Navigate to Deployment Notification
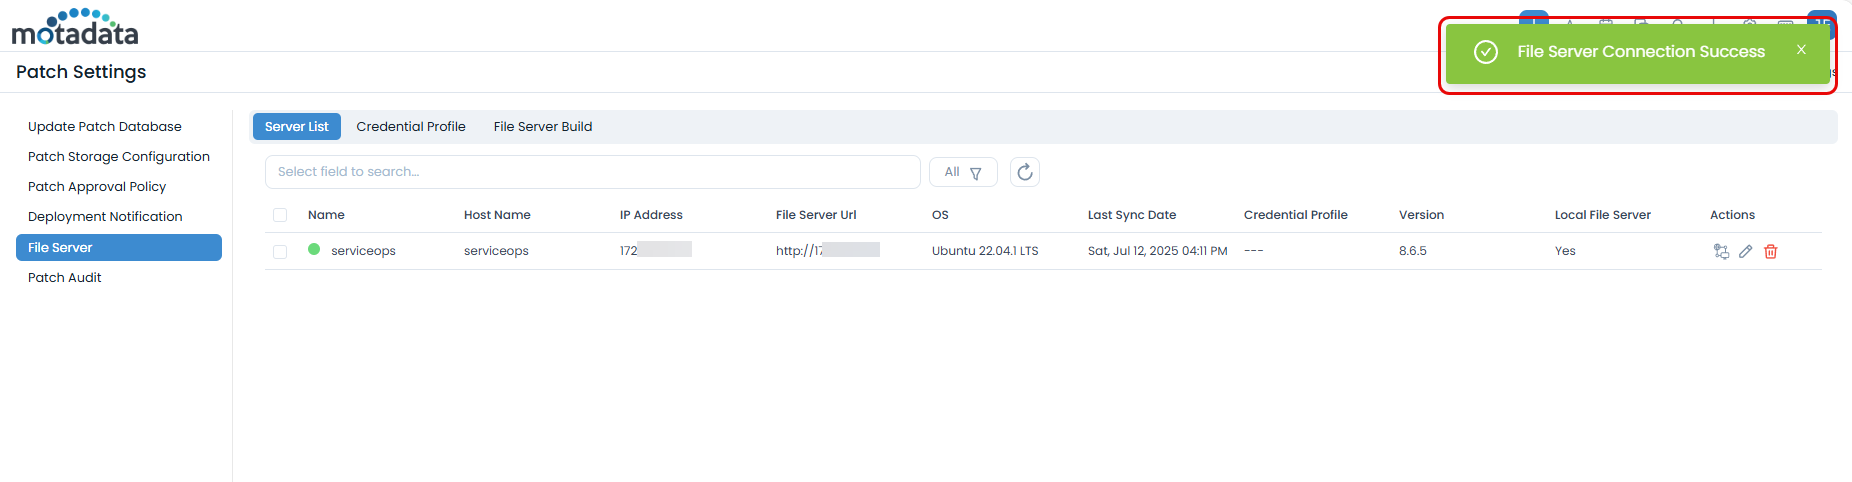Viewport: 1852px width, 482px height. click(x=104, y=217)
